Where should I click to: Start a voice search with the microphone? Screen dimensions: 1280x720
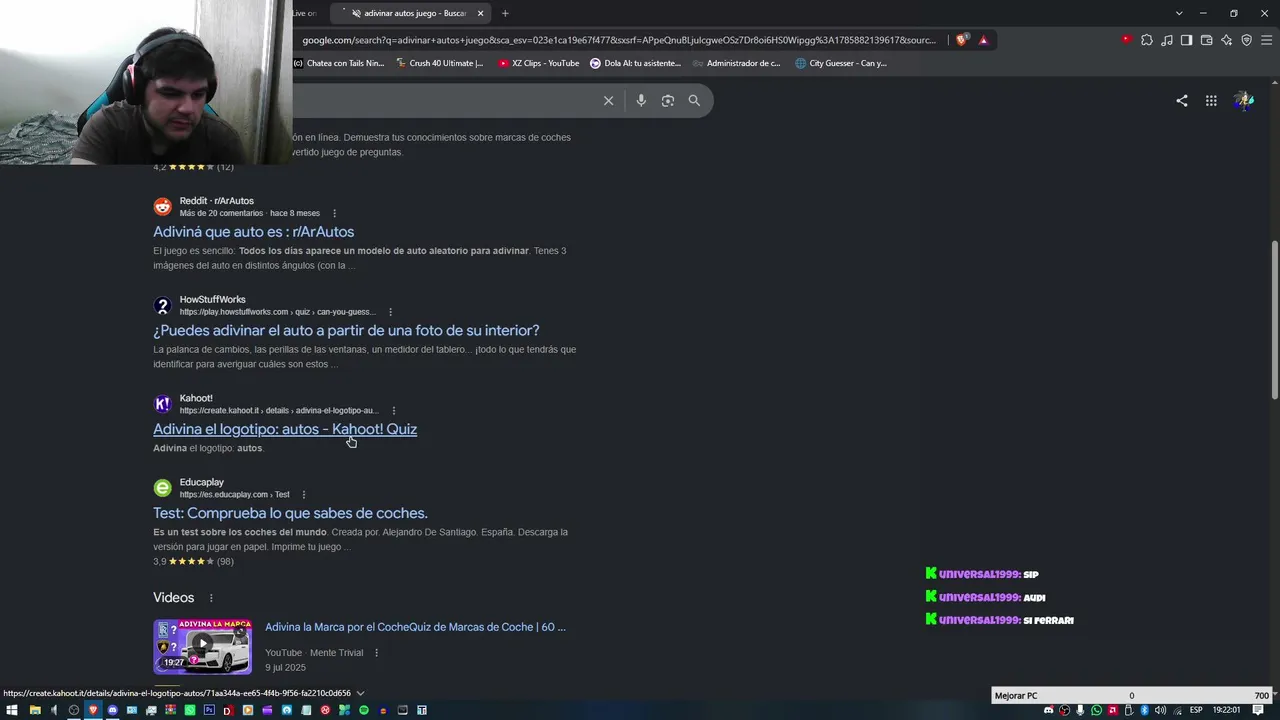pos(641,100)
